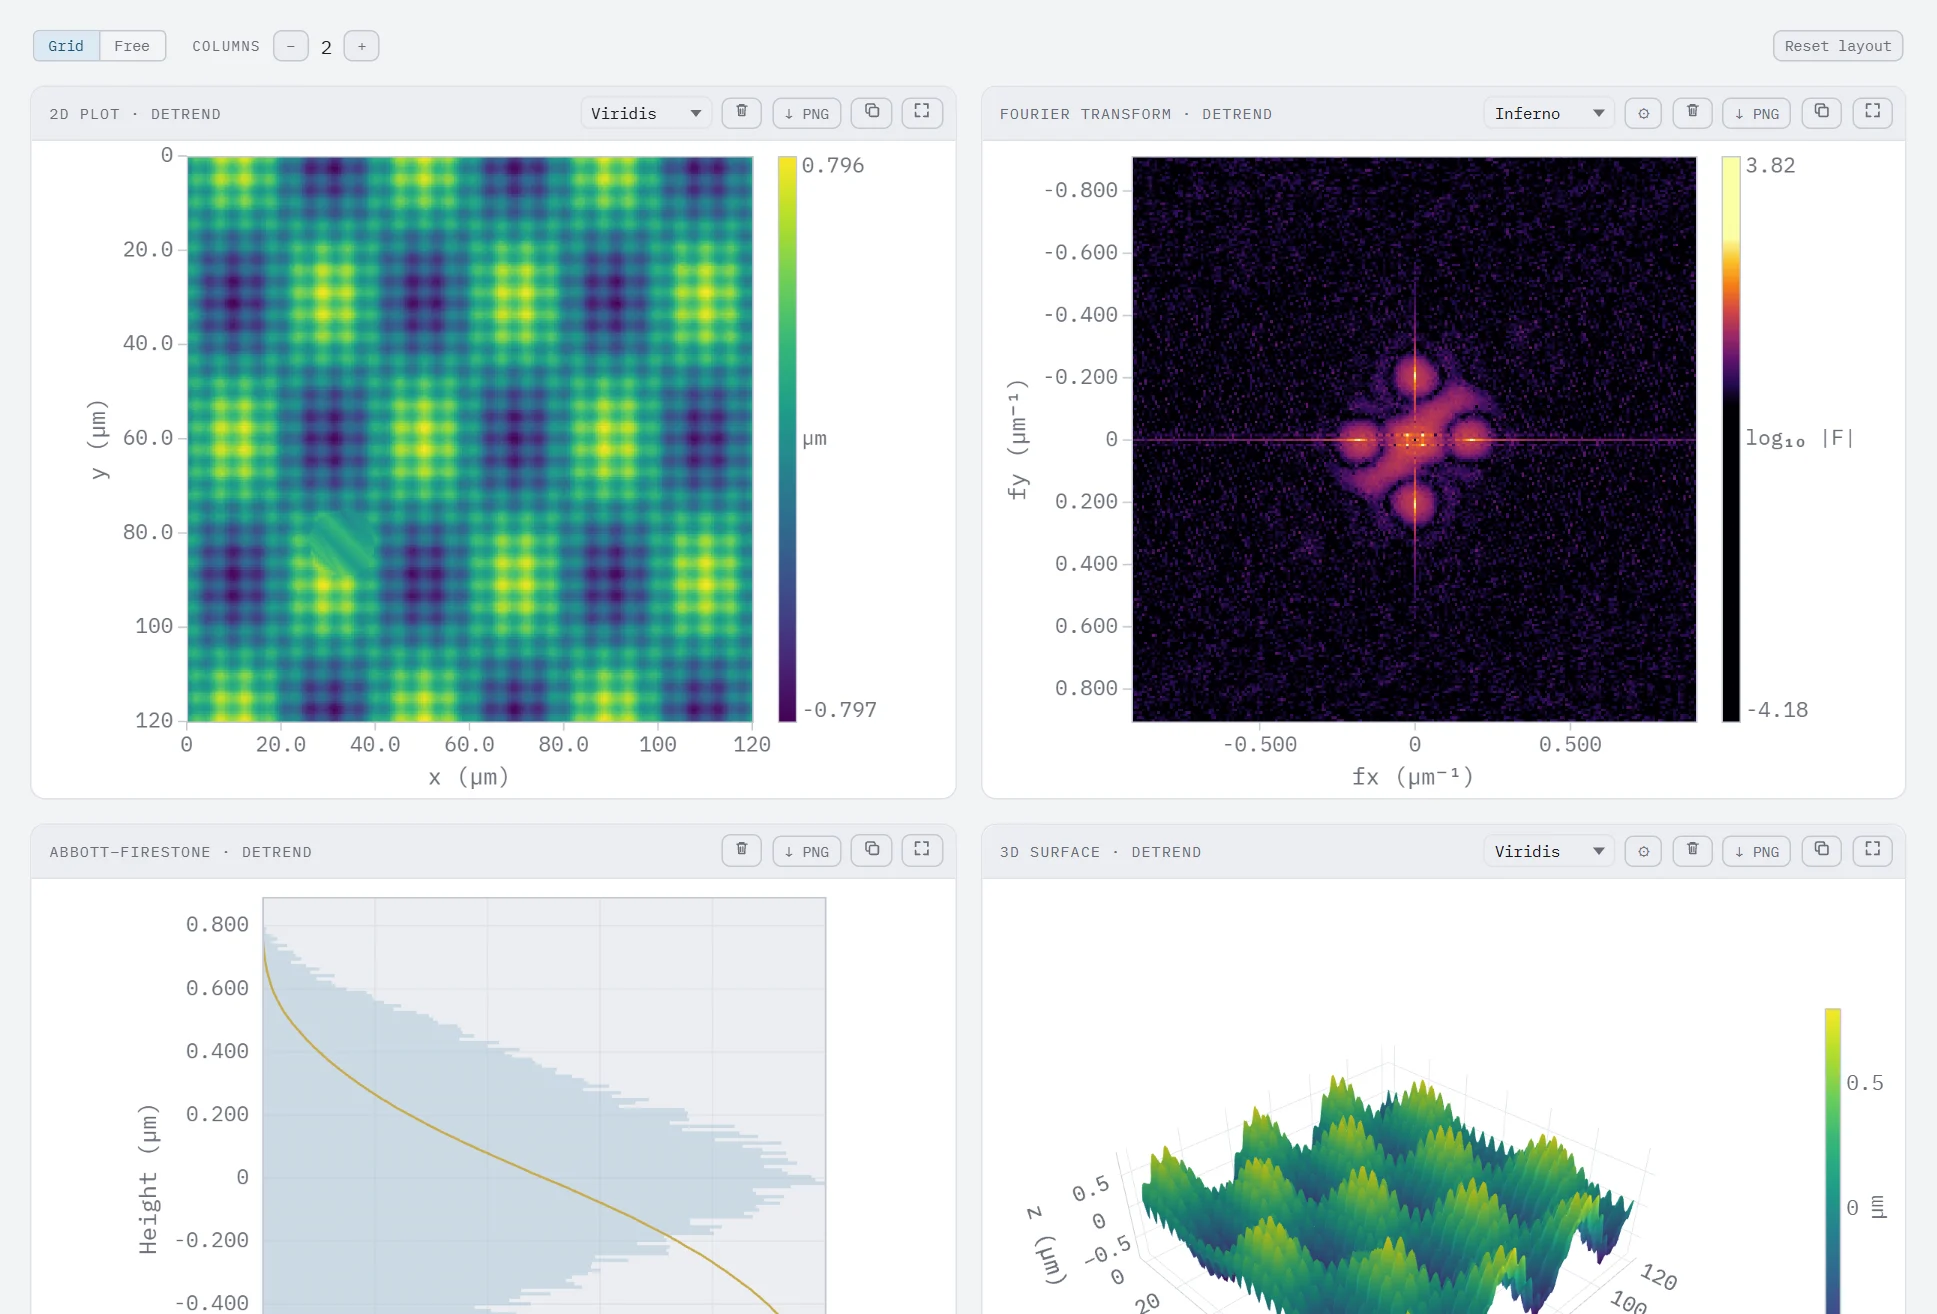Click the Reset layout button
The image size is (1937, 1314).
click(x=1837, y=46)
